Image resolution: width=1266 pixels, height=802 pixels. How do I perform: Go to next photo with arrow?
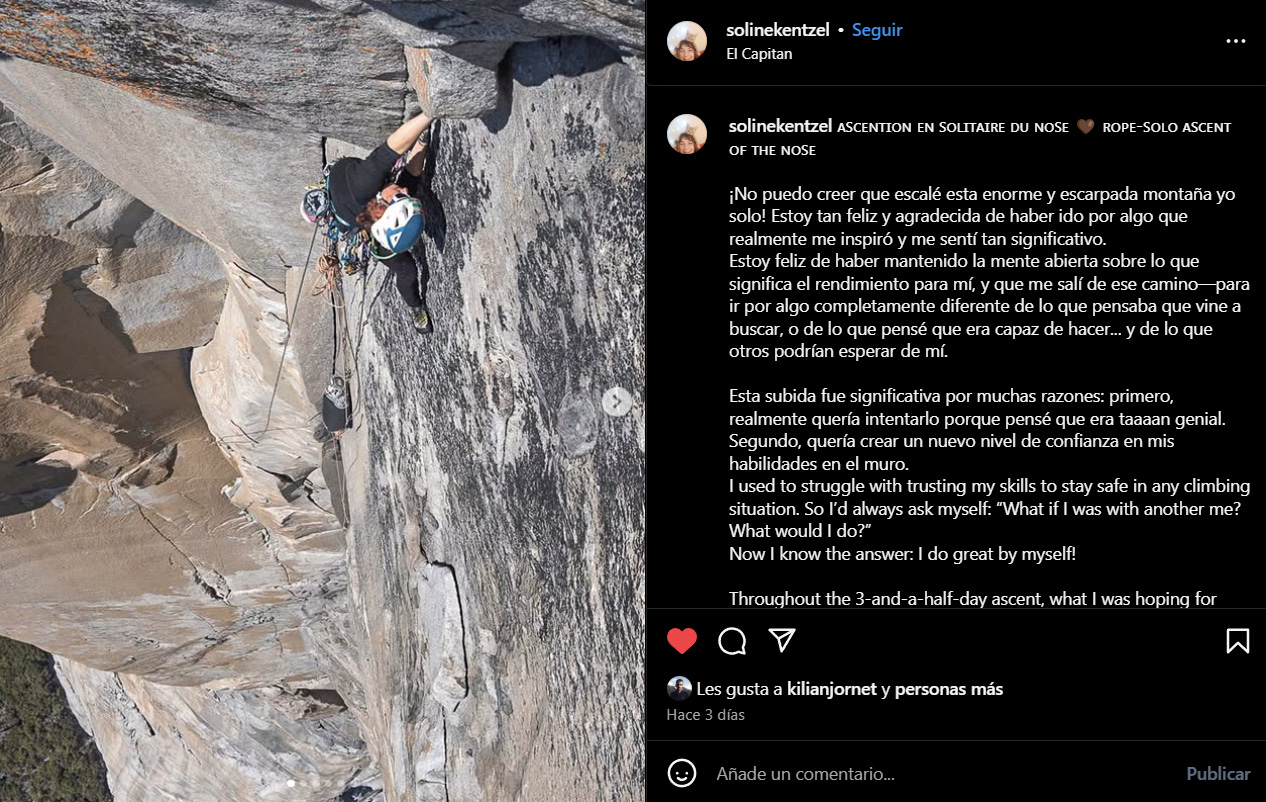coord(617,401)
